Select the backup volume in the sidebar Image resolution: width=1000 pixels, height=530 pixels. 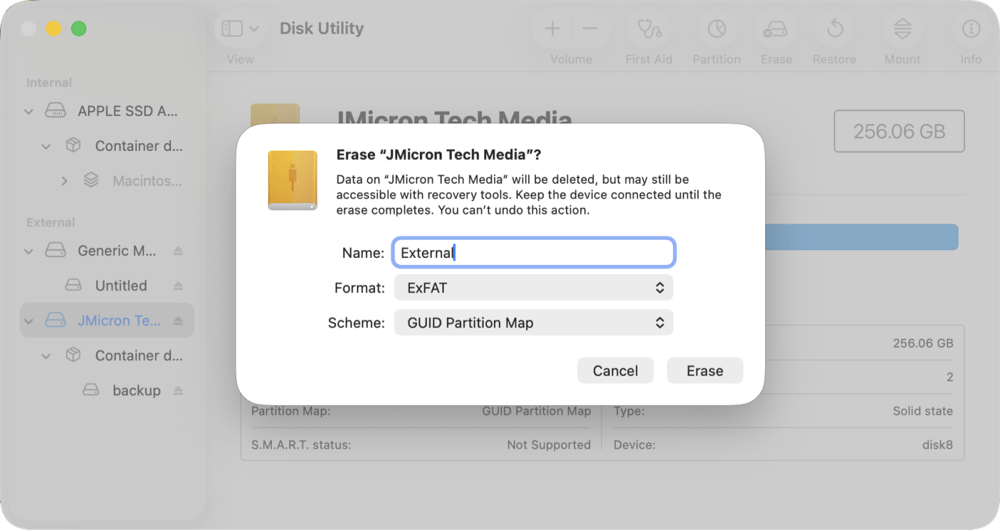tap(136, 390)
